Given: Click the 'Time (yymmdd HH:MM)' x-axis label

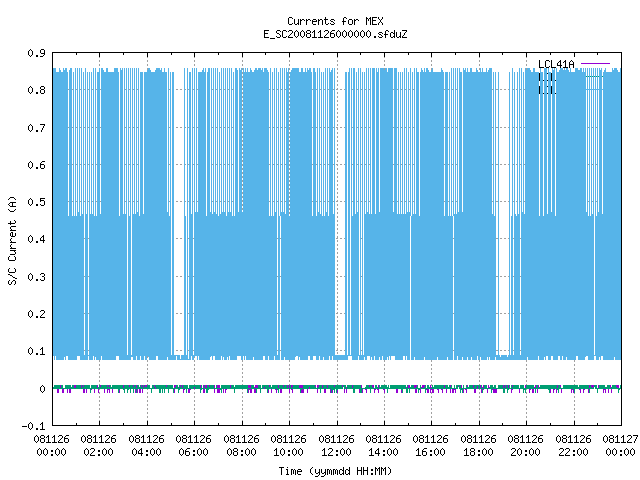Looking at the screenshot, I should point(335,471).
